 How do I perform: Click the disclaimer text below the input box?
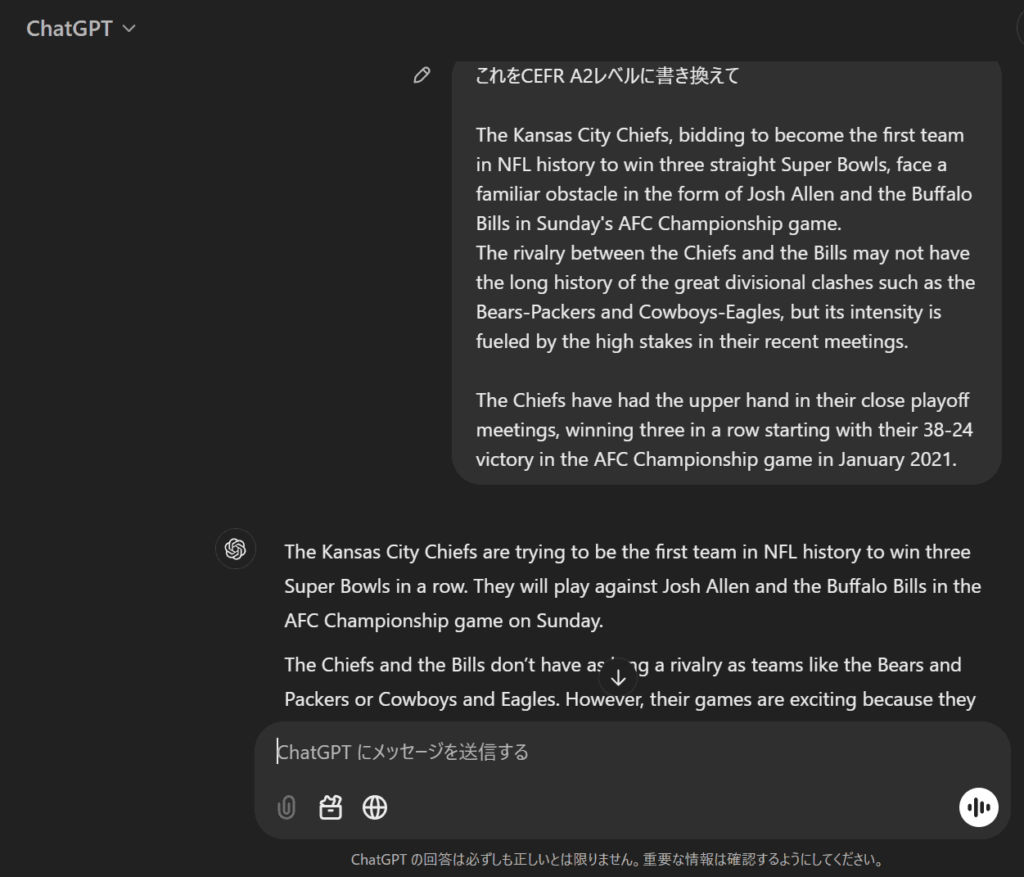(617, 859)
